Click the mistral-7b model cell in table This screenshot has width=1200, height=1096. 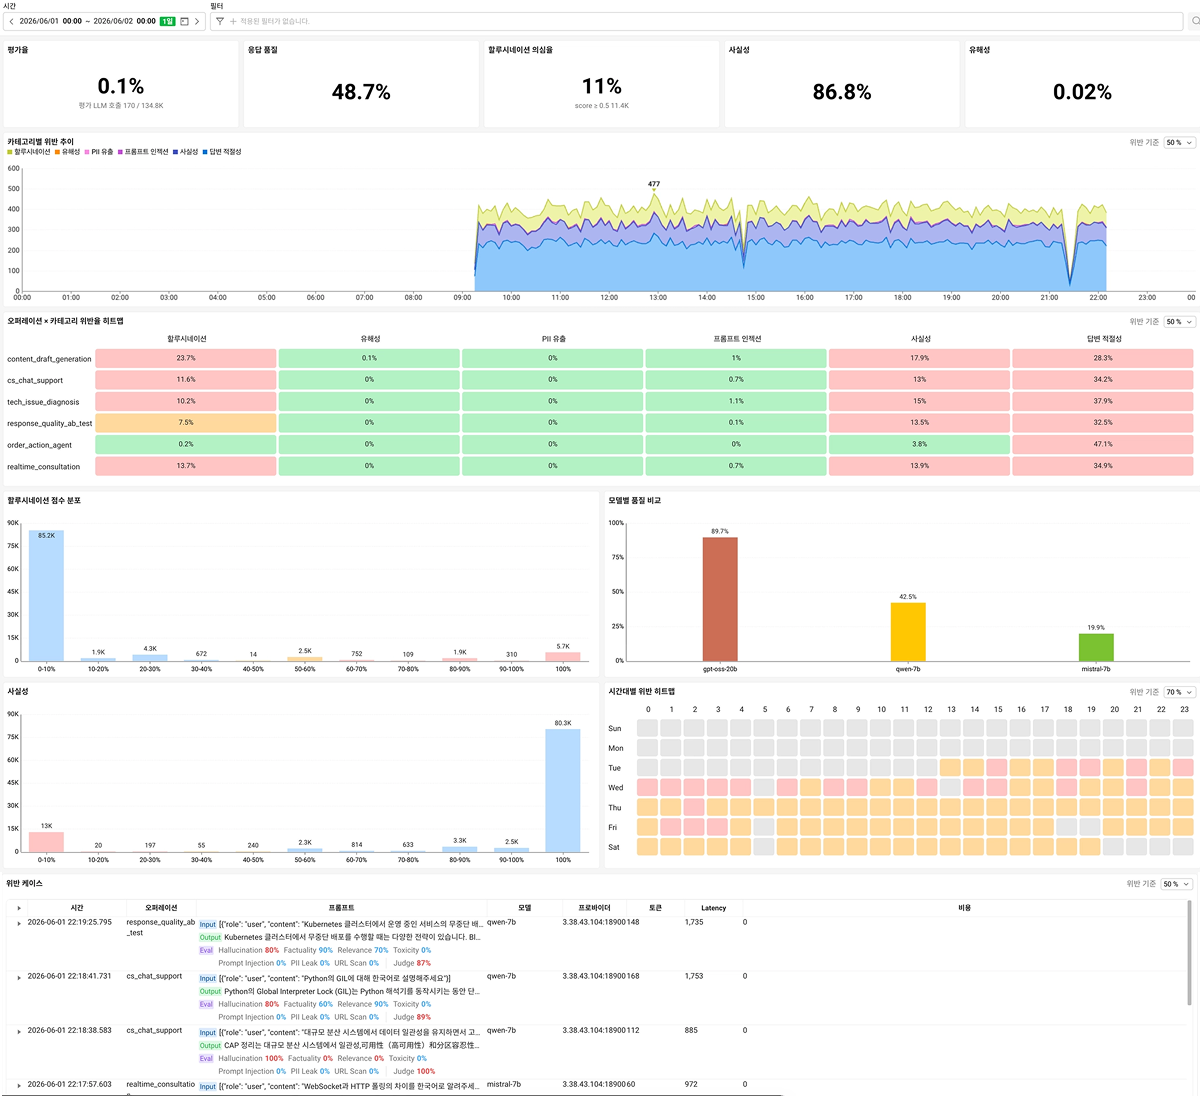[504, 1084]
